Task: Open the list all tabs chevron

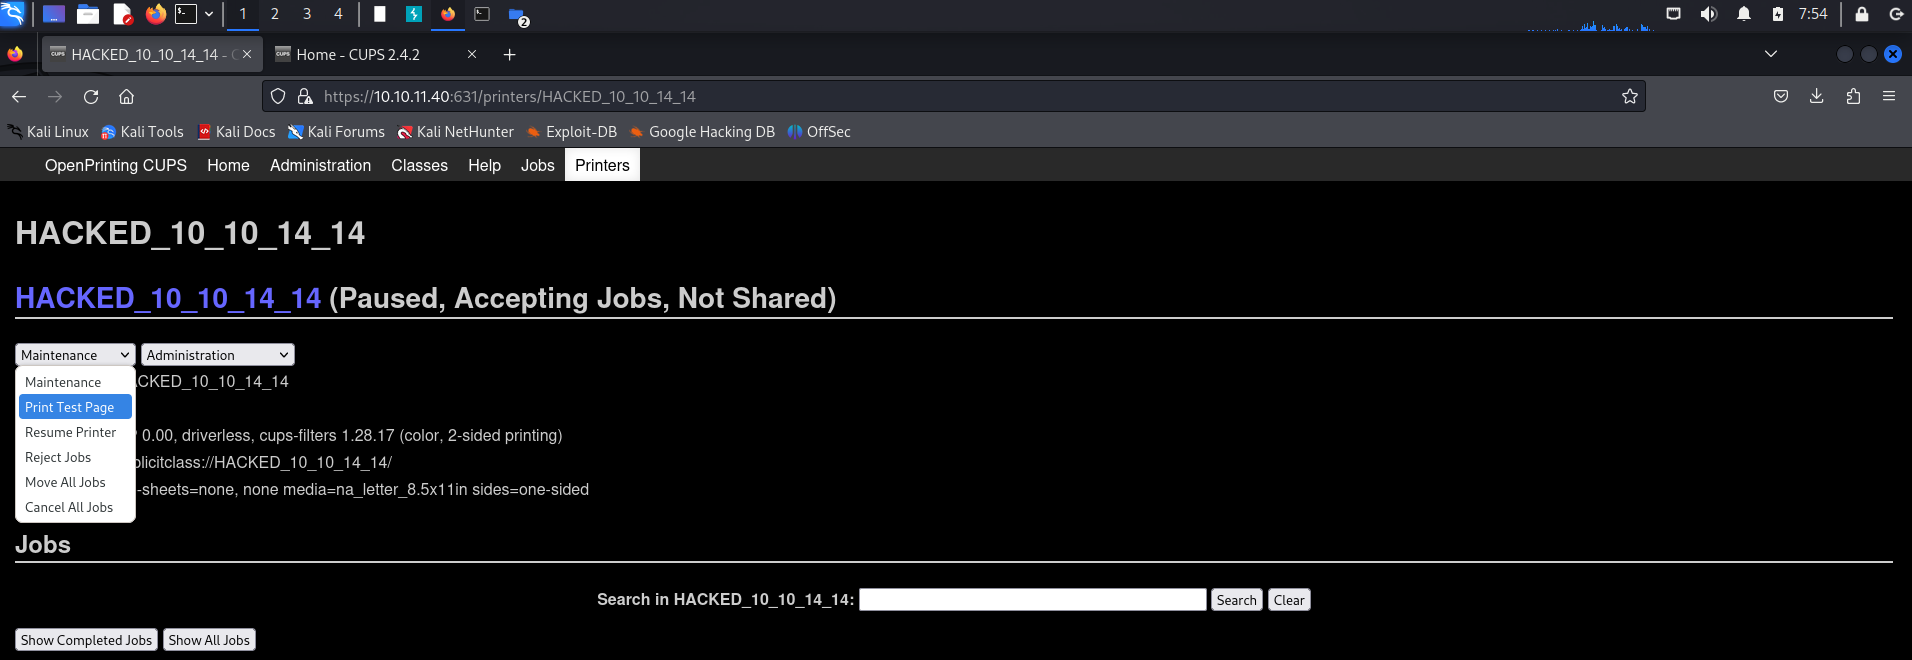Action: click(1771, 54)
